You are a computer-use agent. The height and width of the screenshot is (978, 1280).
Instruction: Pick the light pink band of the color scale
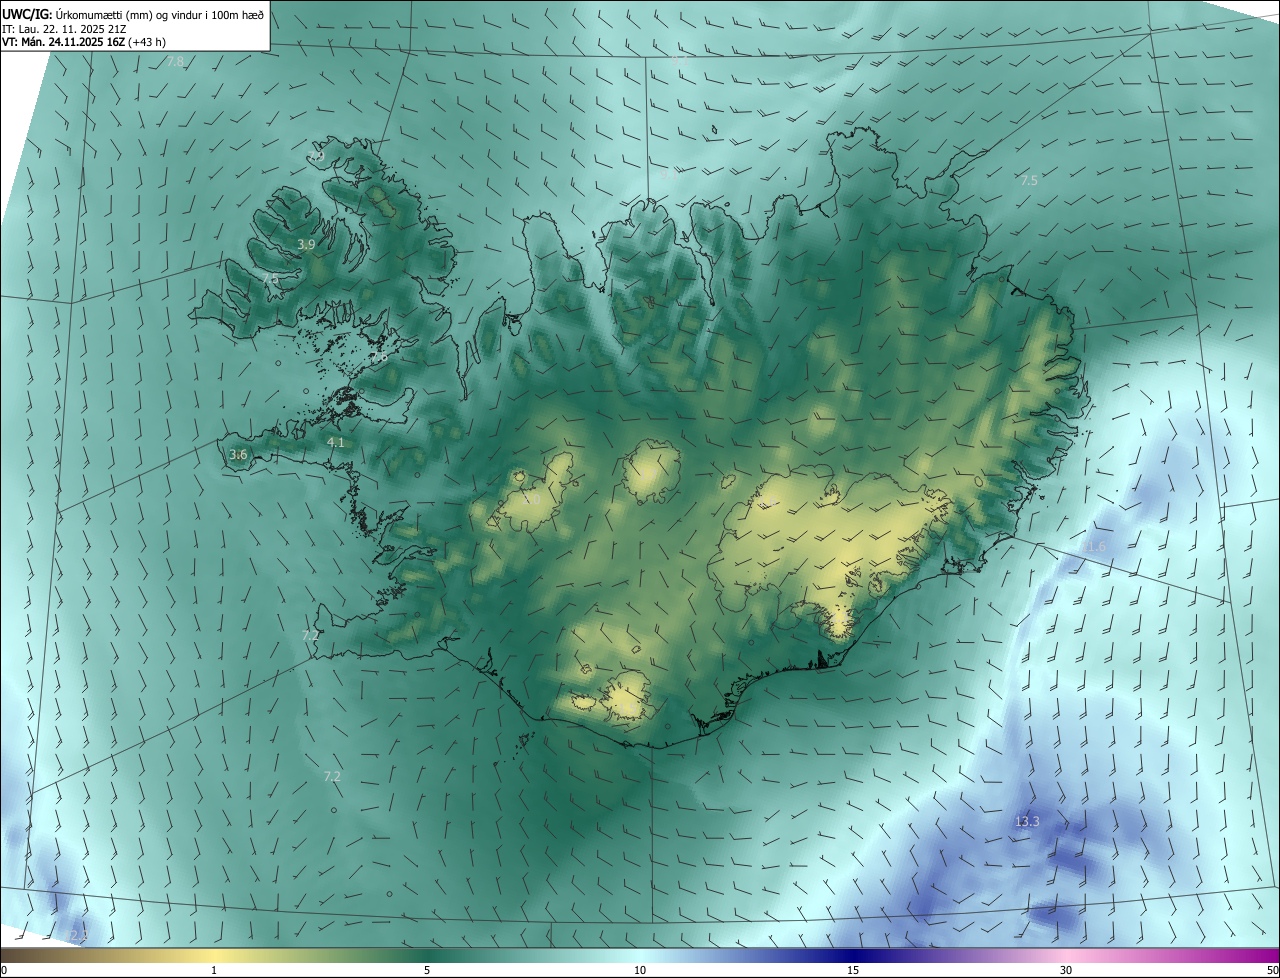click(x=1067, y=956)
